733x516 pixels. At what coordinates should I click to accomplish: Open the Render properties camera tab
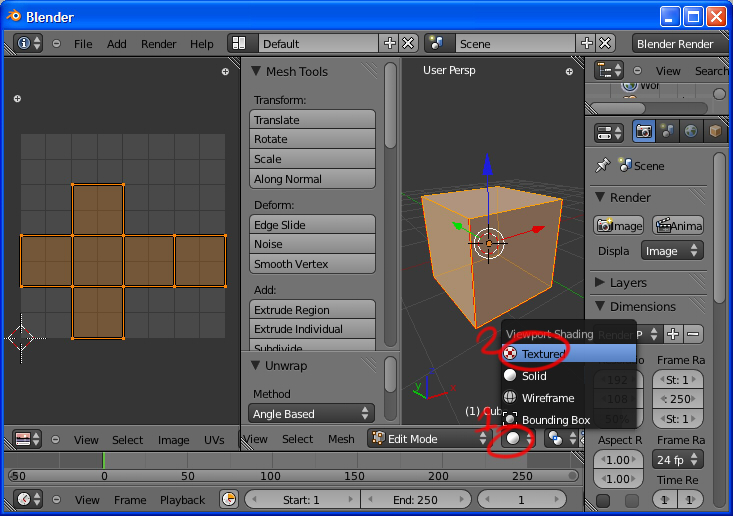point(643,131)
